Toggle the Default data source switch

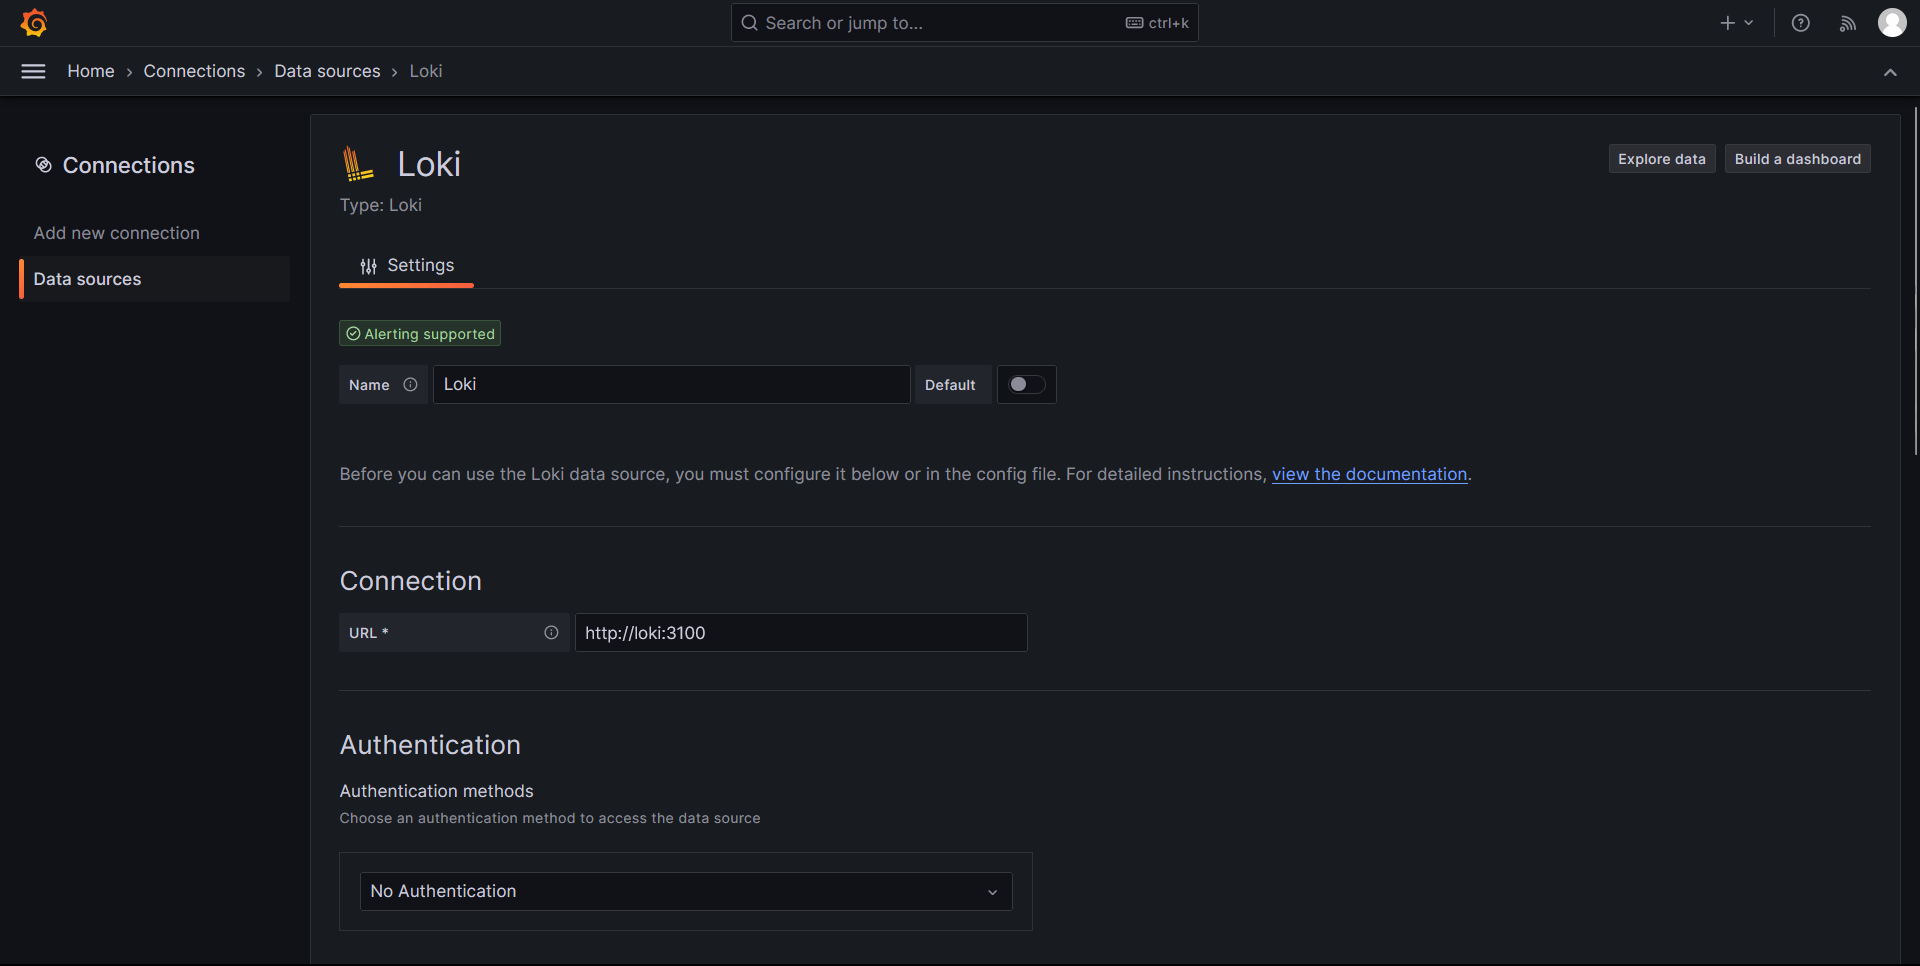coord(1026,385)
